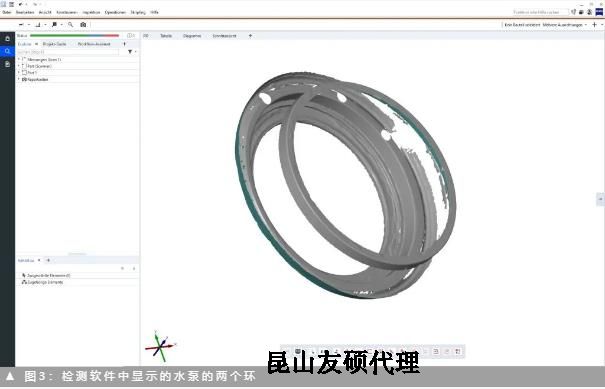
Task: Open the Operationen menu
Action: 115,12
